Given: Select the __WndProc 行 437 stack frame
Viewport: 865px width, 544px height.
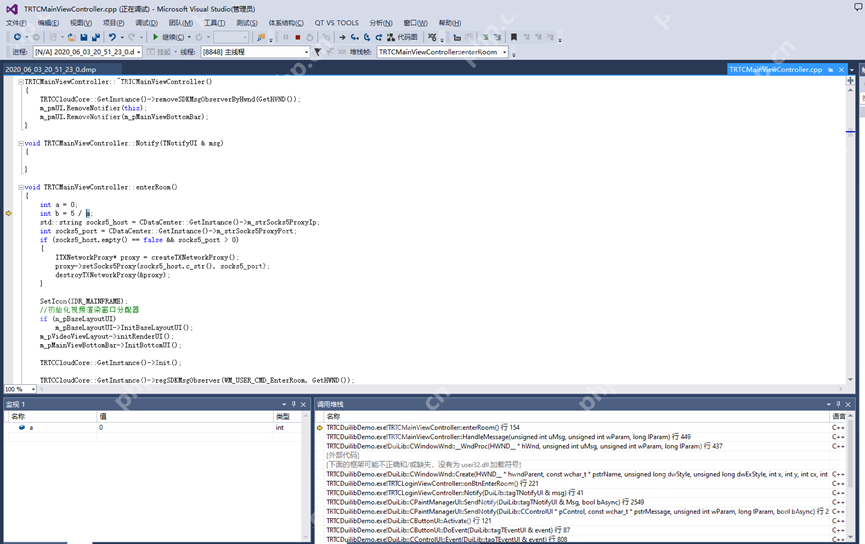Looking at the screenshot, I should click(524, 446).
